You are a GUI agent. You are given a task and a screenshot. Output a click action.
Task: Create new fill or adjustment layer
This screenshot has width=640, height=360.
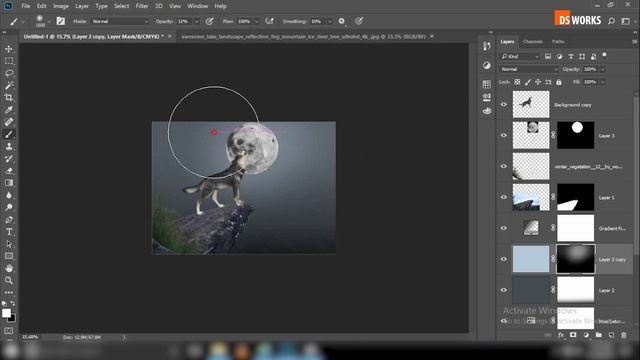[x=586, y=335]
